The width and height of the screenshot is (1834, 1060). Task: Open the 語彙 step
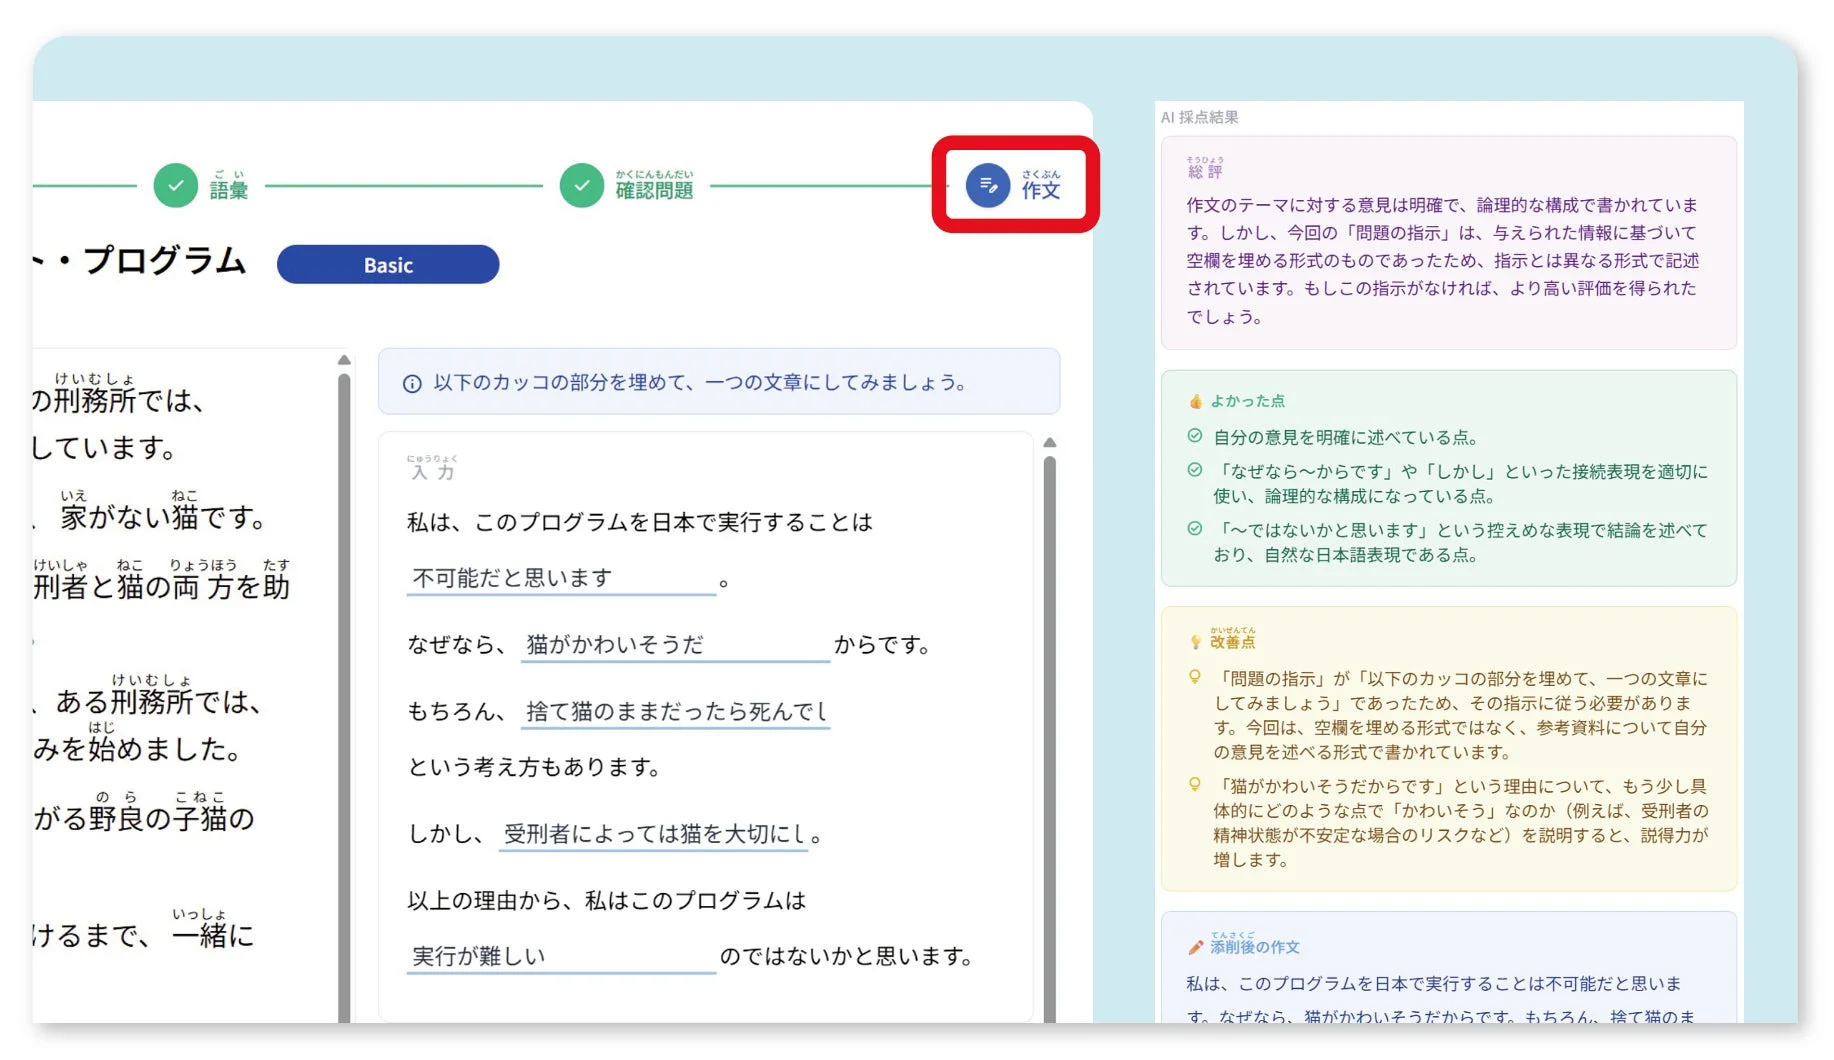pos(201,186)
